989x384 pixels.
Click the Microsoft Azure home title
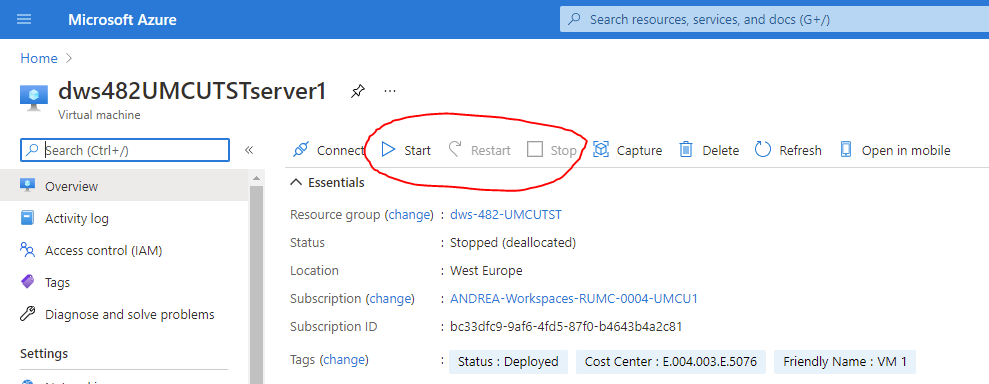[122, 20]
